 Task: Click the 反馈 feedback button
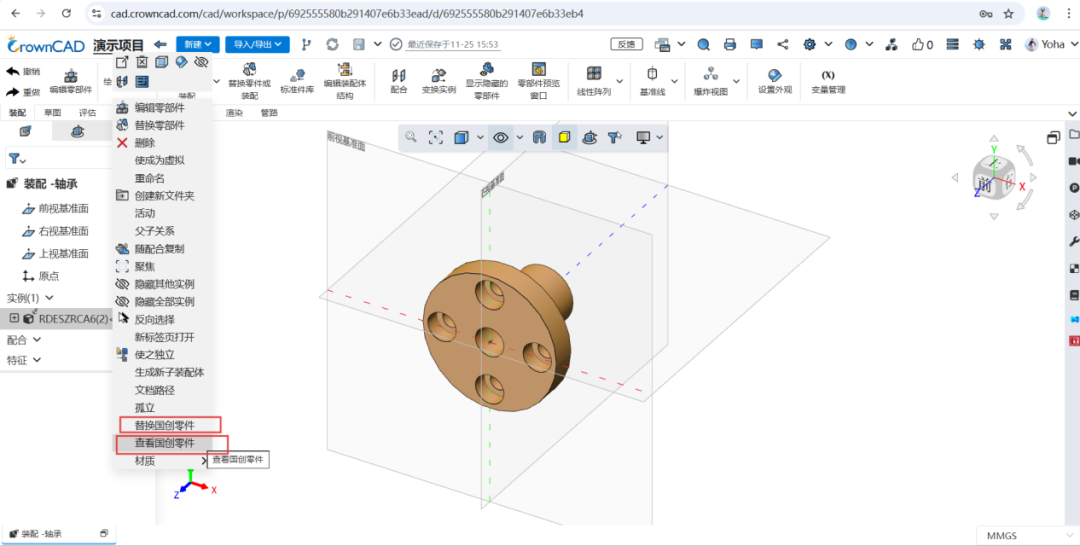click(626, 44)
